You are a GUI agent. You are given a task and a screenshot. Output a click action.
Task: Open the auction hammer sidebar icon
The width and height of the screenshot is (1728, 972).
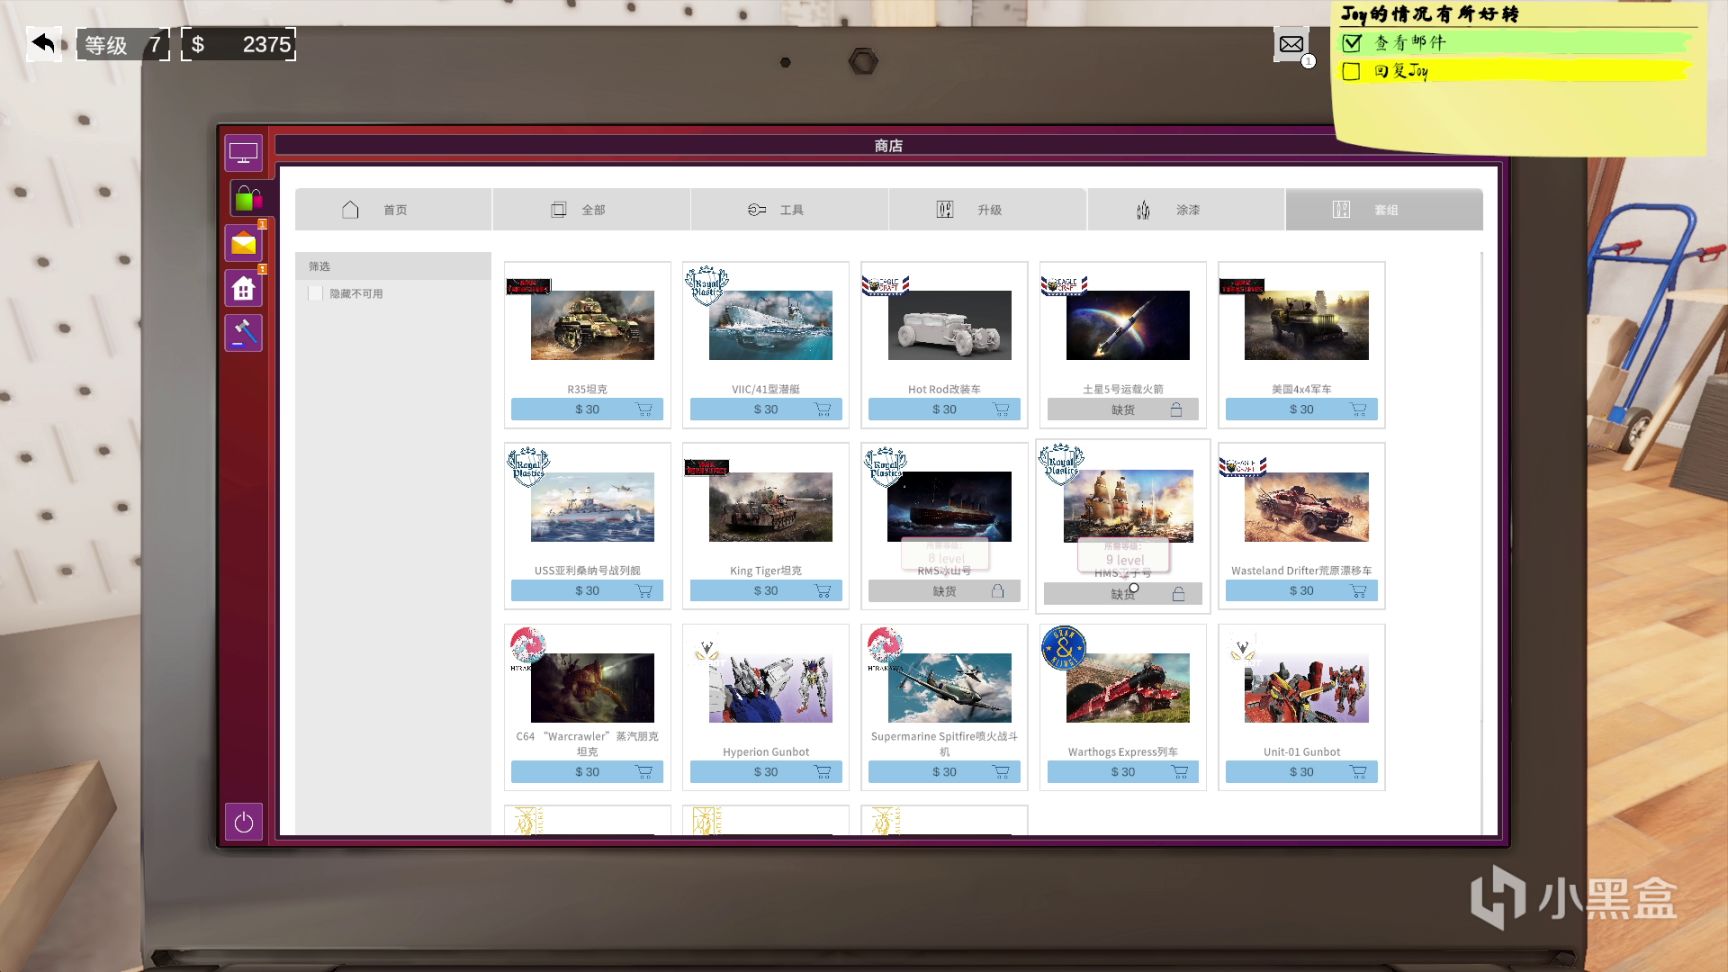pos(244,332)
